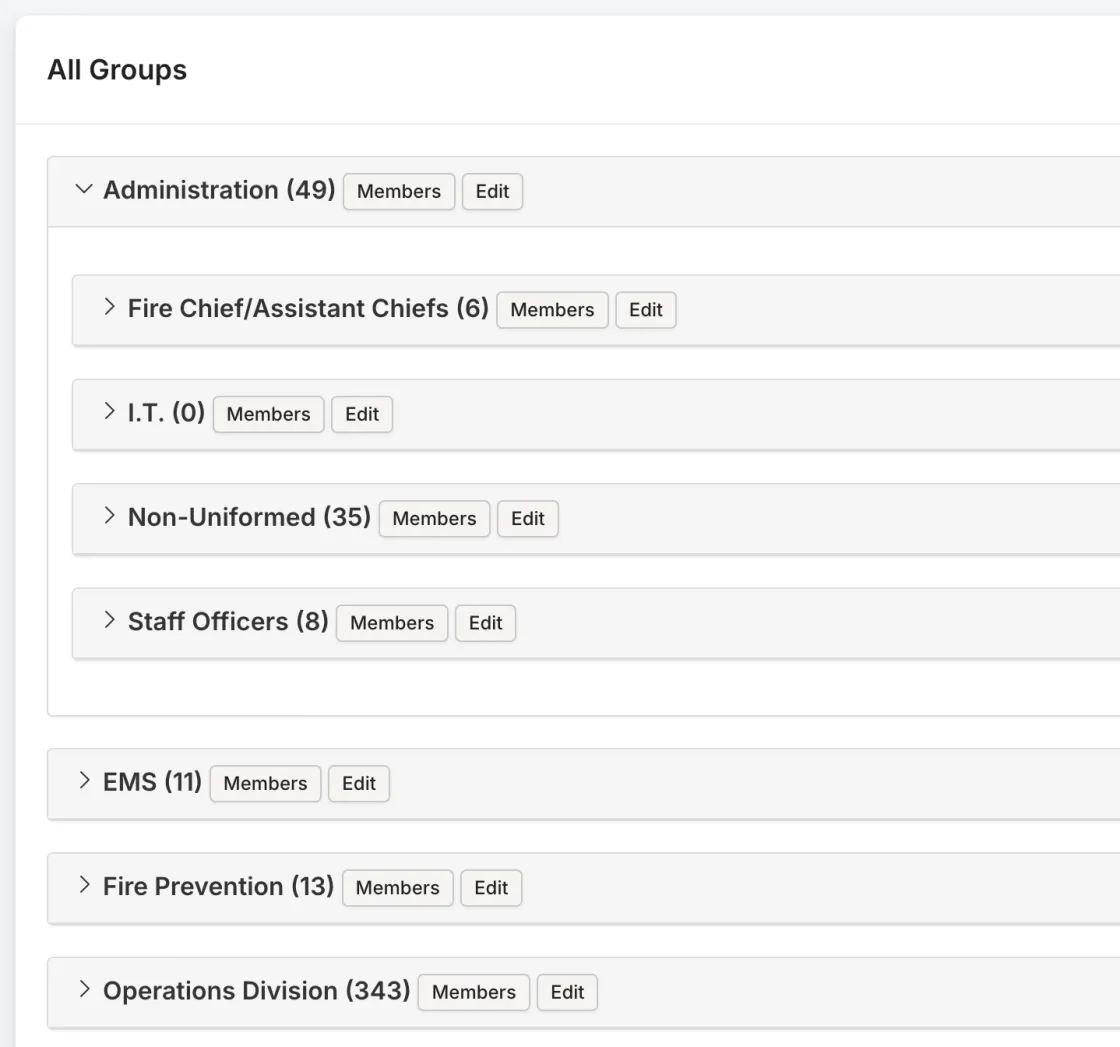Open Fire Prevention Members list

click(398, 888)
